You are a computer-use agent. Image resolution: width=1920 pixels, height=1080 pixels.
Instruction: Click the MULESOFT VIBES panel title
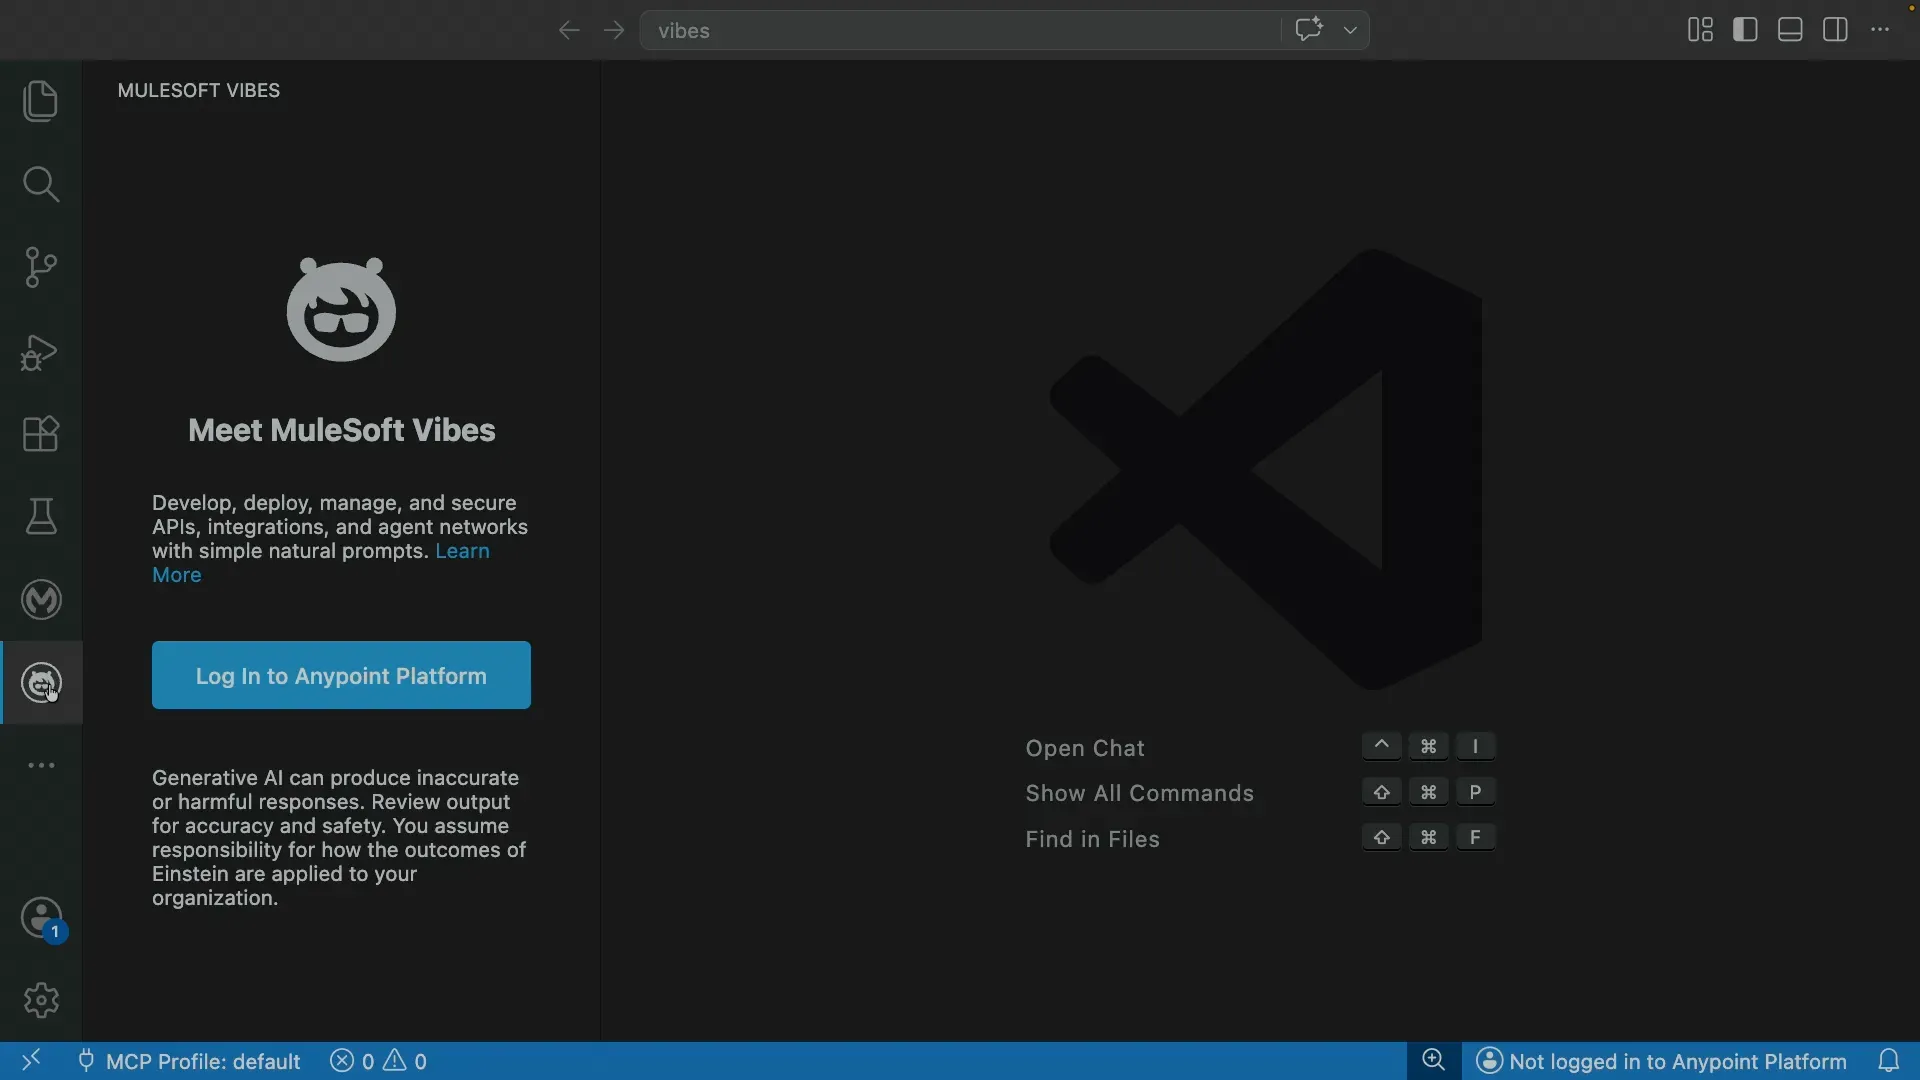click(199, 90)
